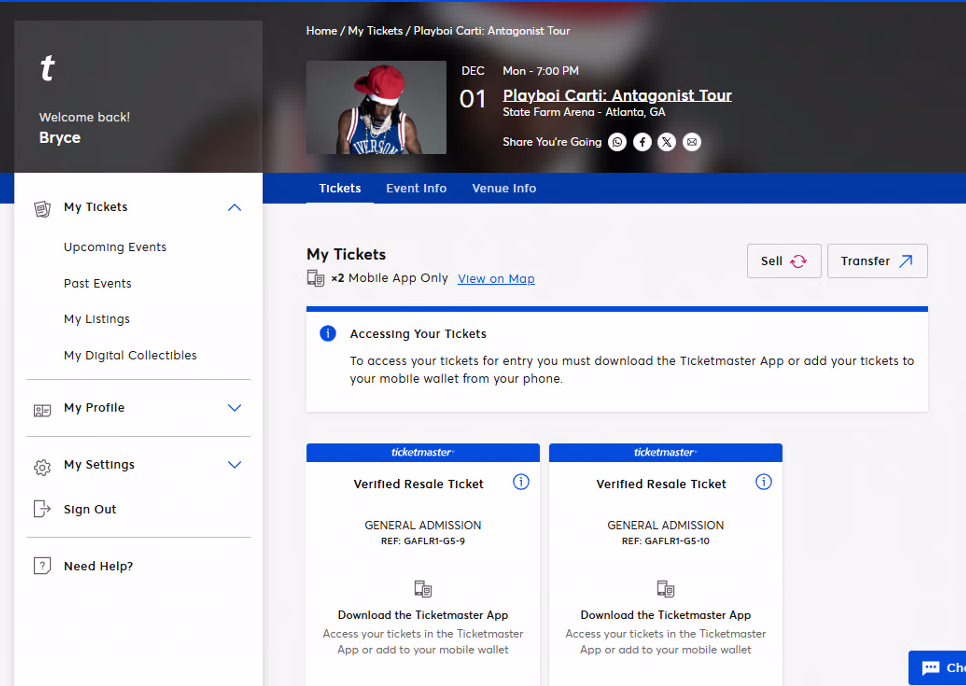Switch to the Event Info tab
966x686 pixels.
tap(416, 188)
